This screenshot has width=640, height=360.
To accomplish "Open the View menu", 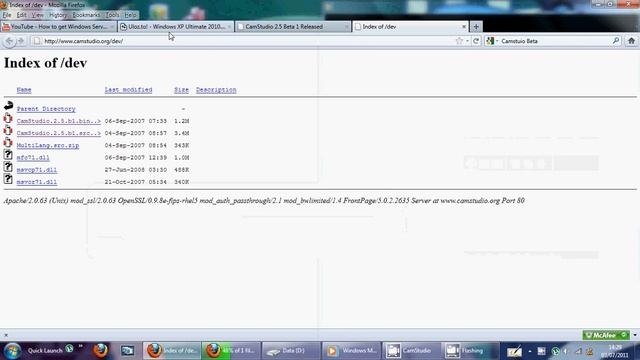I will 38,15.
